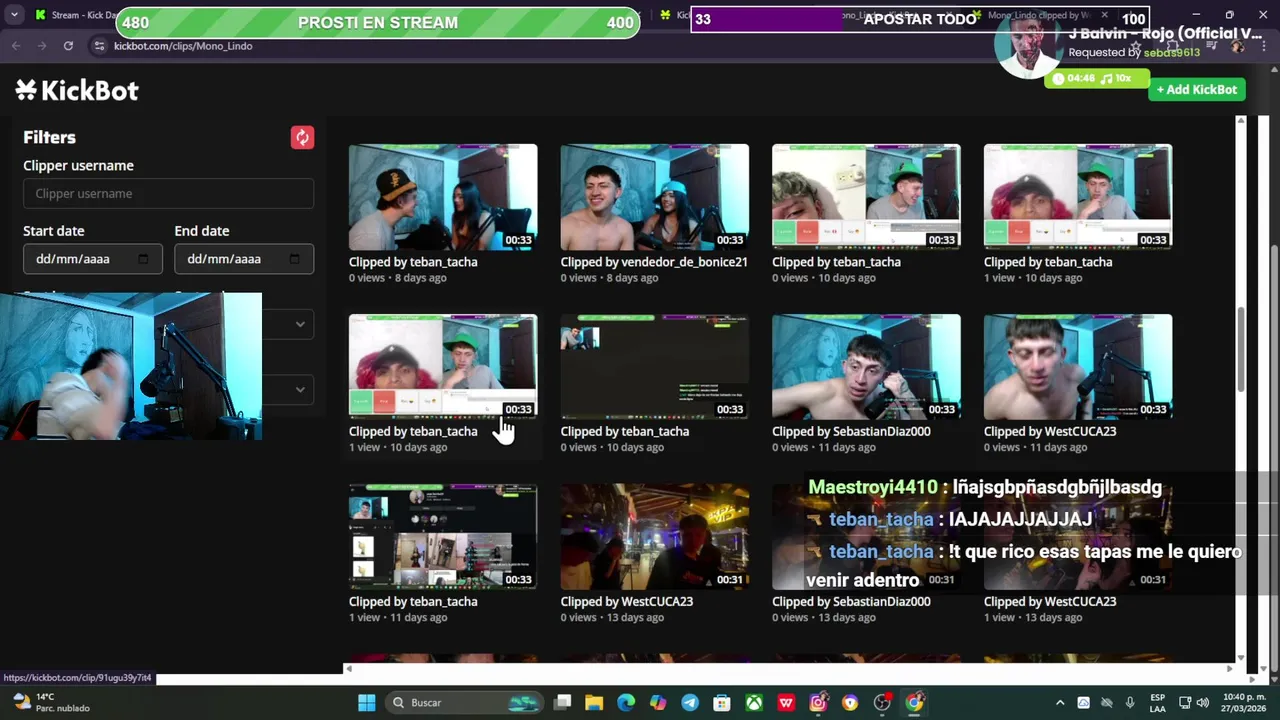Click the microphone icon in the system tray
Viewport: 1280px width, 720px height.
coord(1130,702)
